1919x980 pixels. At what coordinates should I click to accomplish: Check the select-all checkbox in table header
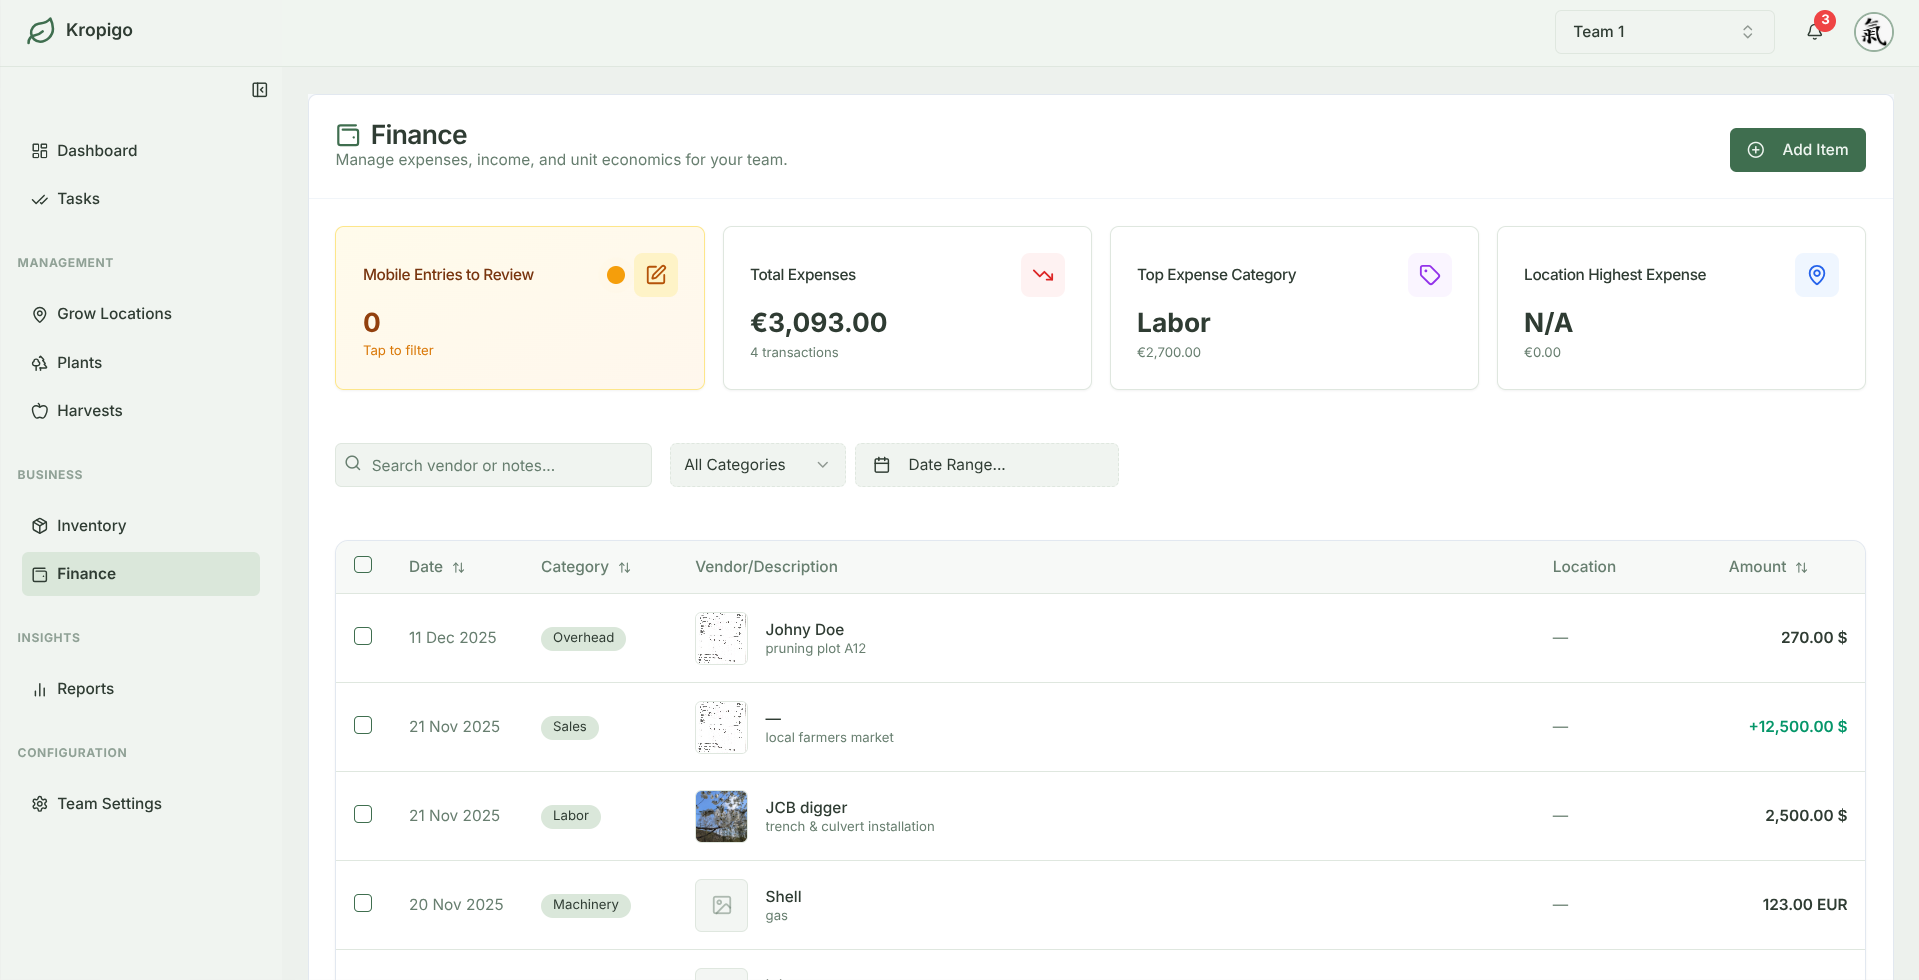pos(363,565)
